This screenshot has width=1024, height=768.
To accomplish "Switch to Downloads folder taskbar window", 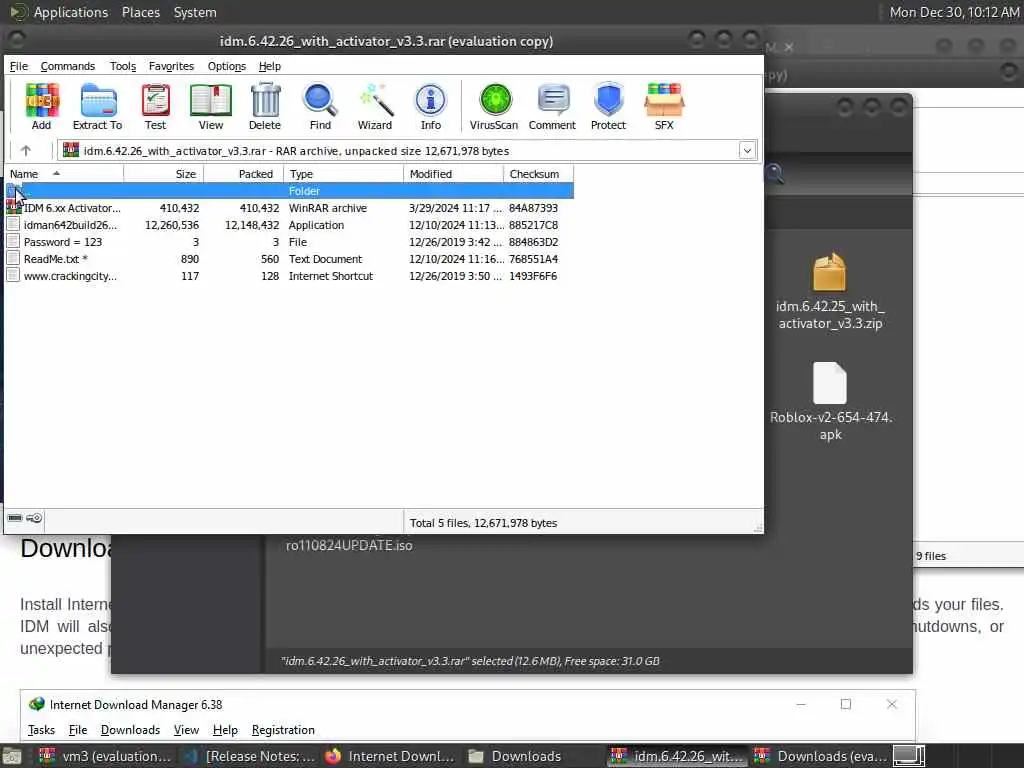I will (516, 756).
